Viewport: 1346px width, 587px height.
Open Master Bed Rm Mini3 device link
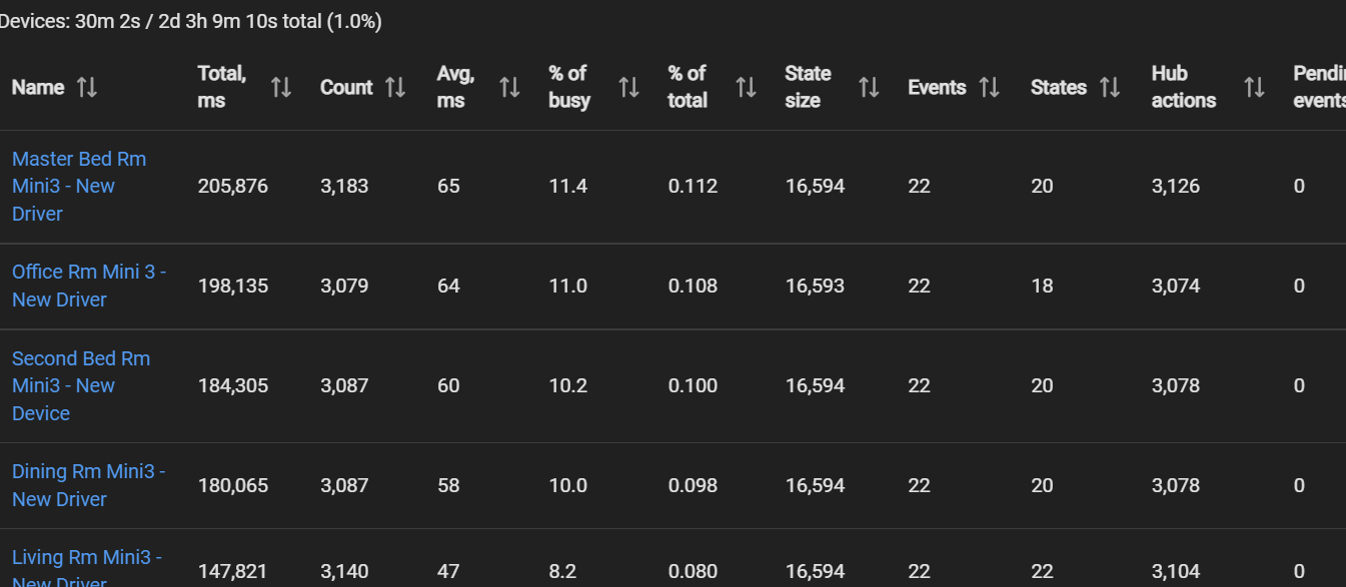pos(79,186)
